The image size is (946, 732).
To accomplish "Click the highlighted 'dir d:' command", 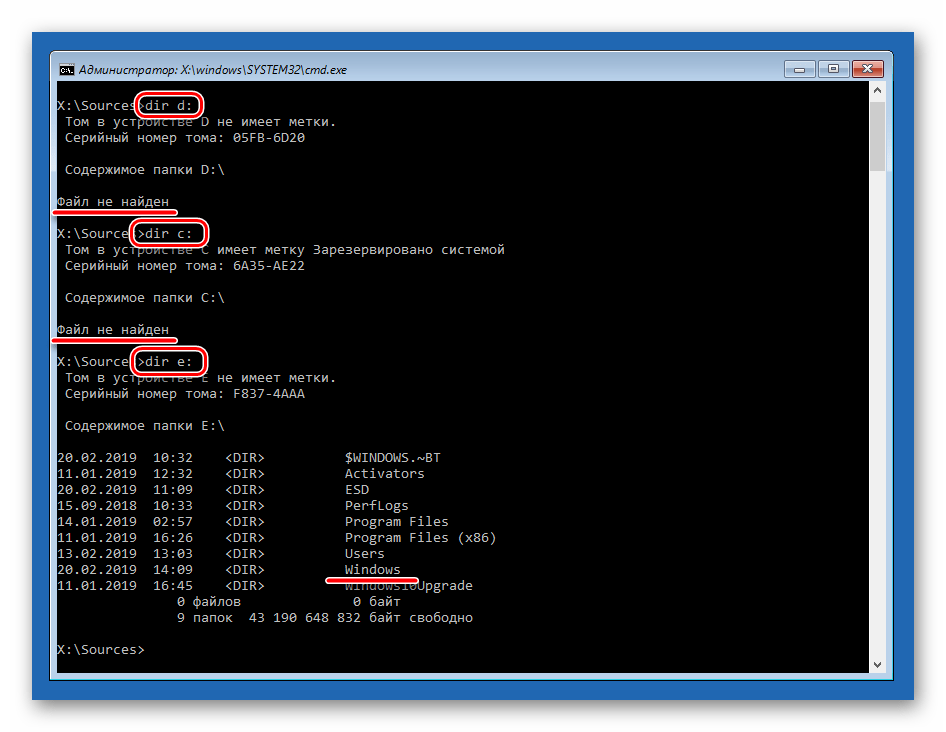I will point(171,106).
